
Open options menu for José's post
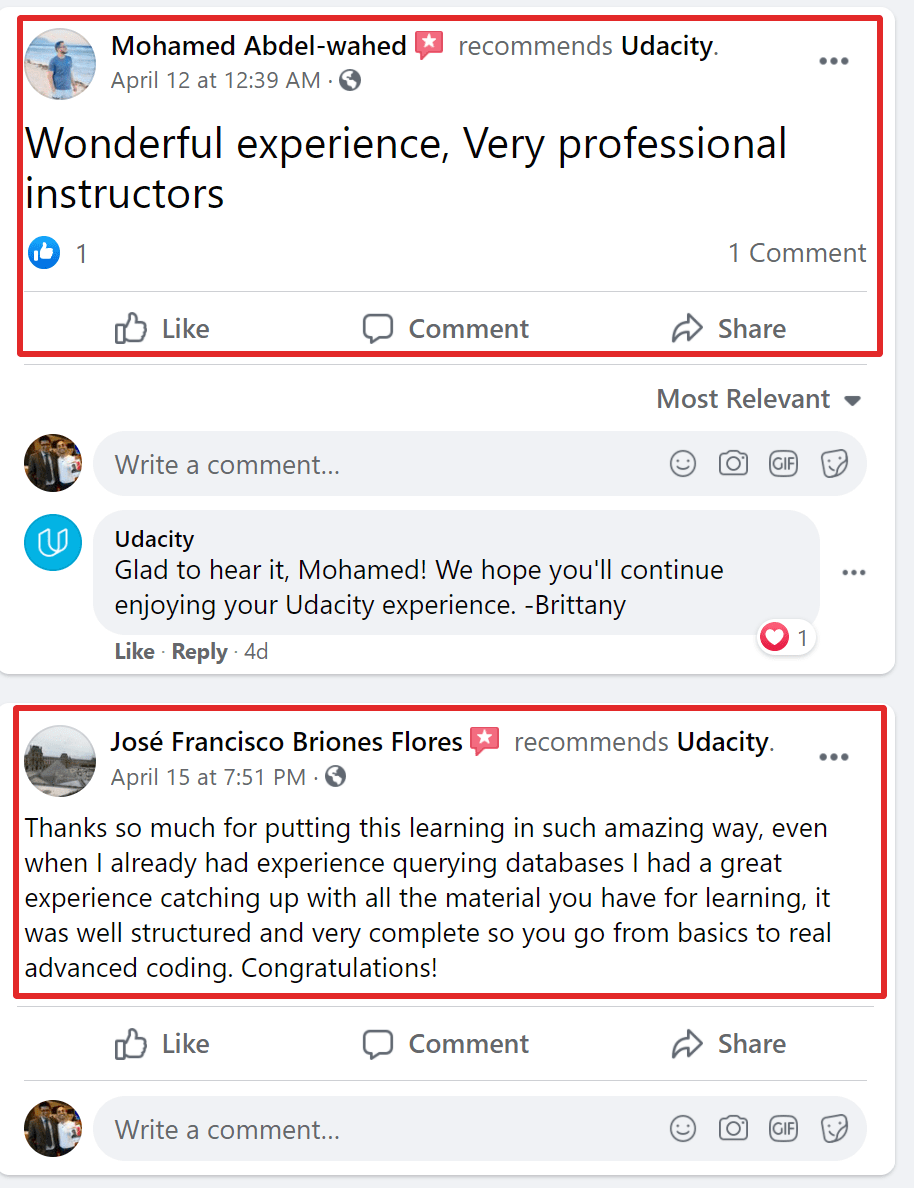click(834, 757)
